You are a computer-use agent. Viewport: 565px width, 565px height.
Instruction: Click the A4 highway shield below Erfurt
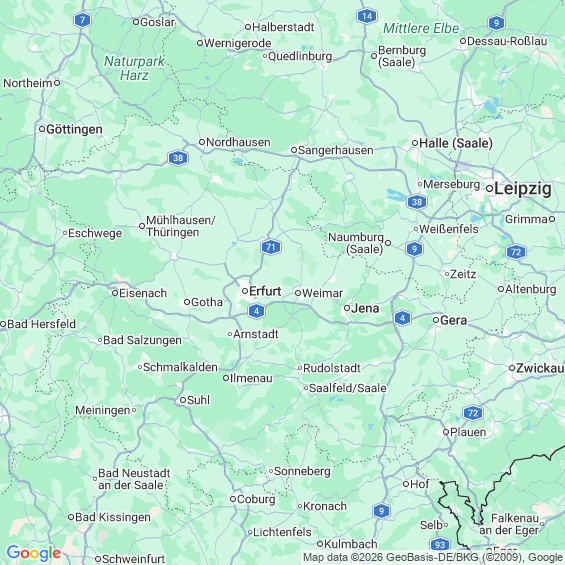[x=256, y=311]
